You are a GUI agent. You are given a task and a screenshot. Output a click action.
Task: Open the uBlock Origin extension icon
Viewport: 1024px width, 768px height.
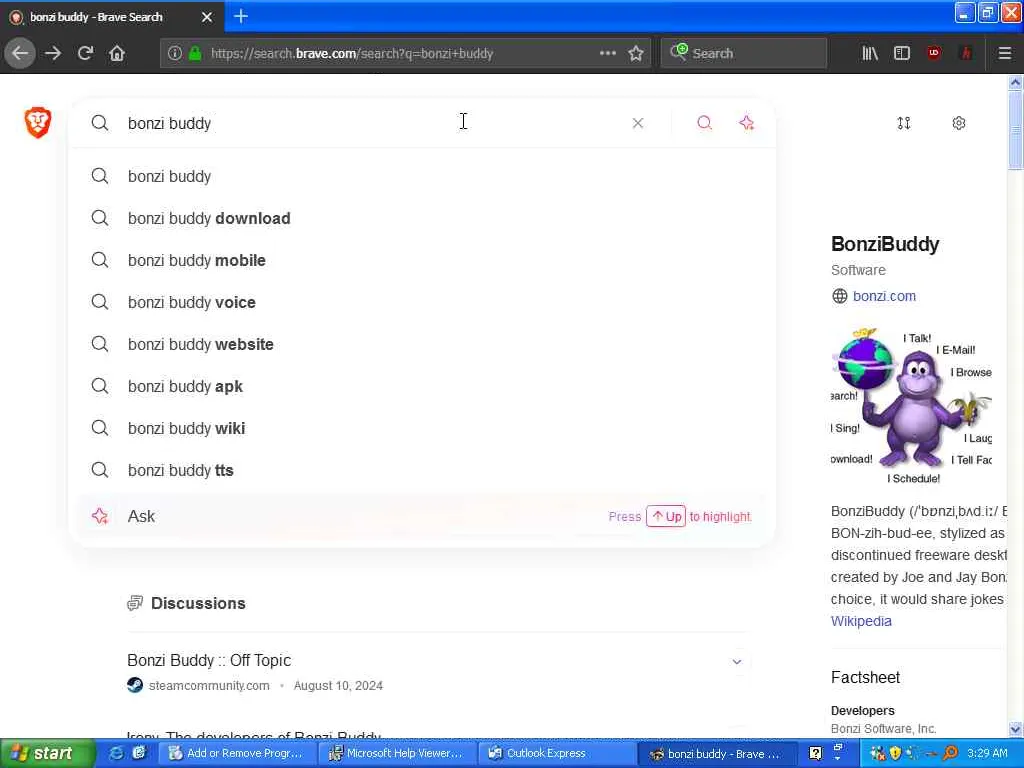(934, 53)
